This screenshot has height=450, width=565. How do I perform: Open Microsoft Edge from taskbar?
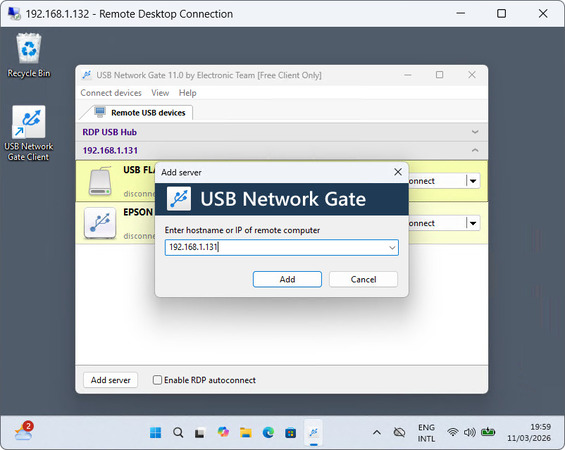(x=268, y=432)
